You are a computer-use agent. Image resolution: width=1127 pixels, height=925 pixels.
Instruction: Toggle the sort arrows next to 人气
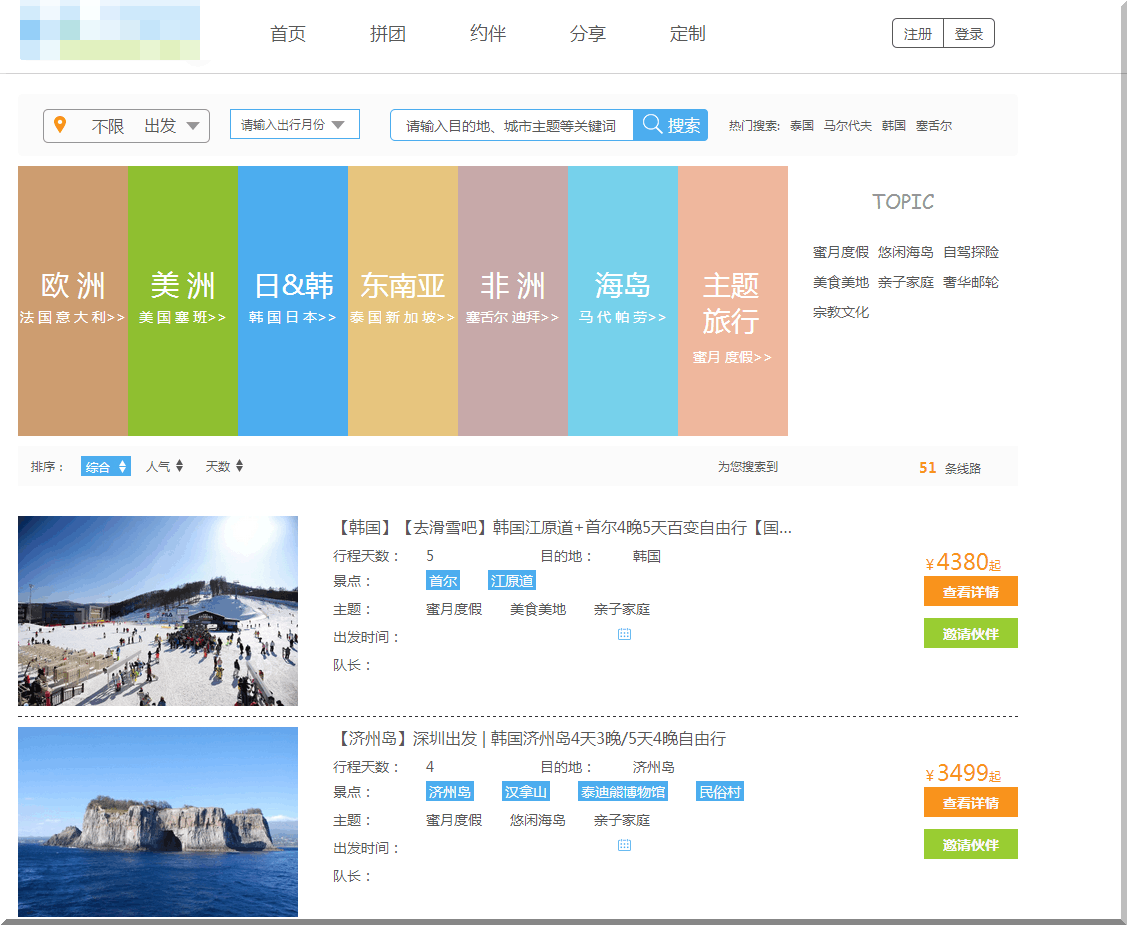[181, 466]
